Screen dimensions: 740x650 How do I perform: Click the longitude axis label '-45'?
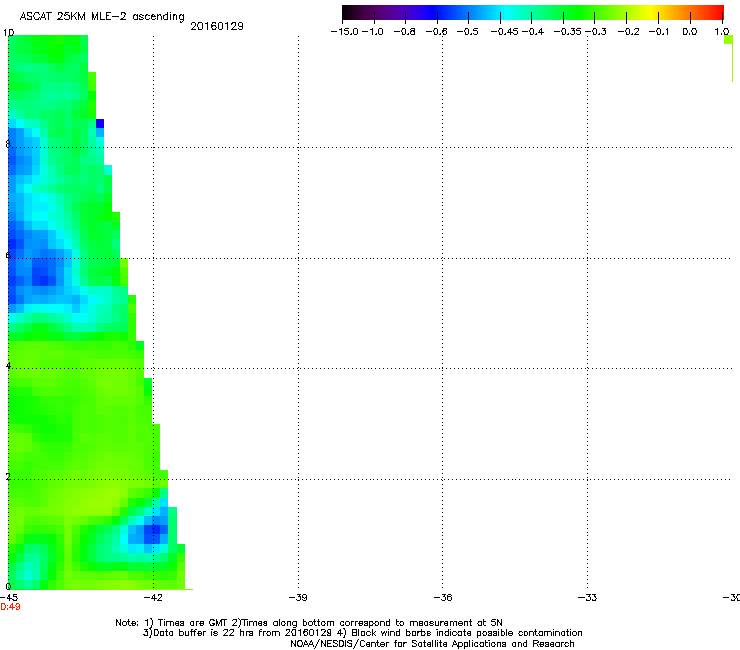click(x=9, y=598)
